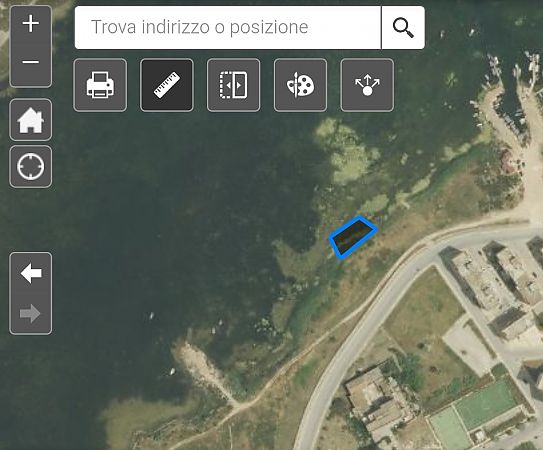This screenshot has width=543, height=450.
Task: Open the share arrows tool
Action: (367, 85)
